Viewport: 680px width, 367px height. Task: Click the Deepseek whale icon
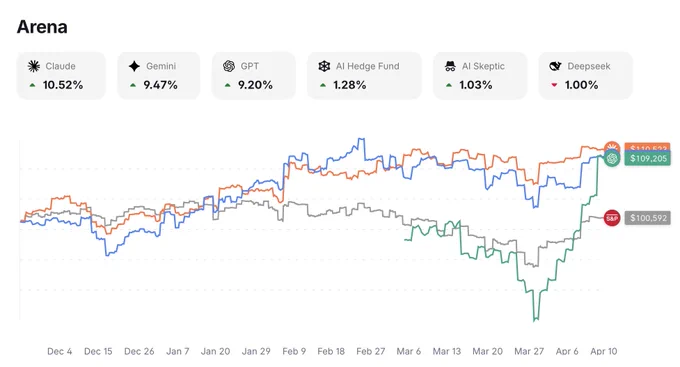tap(555, 66)
